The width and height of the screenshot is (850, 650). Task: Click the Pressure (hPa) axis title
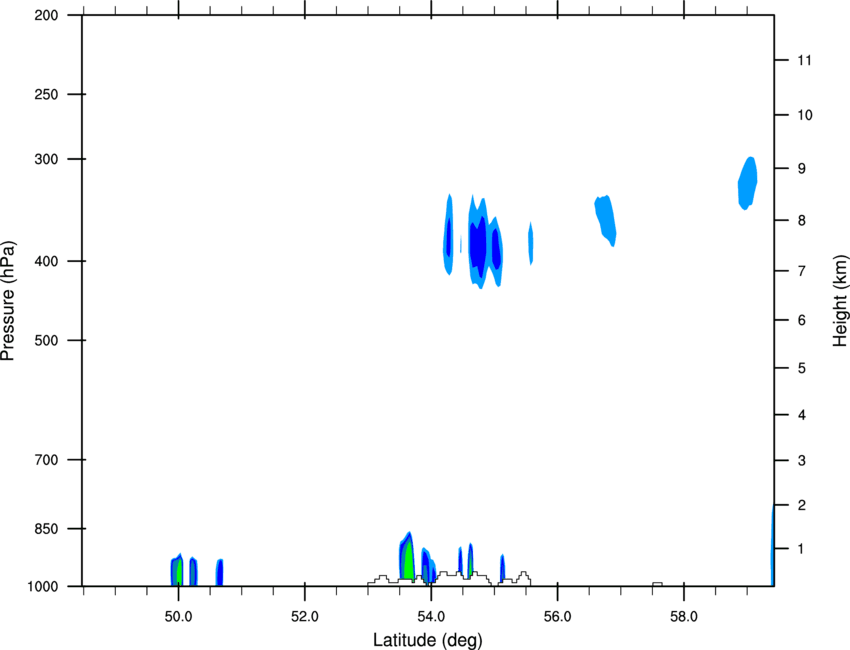[8, 301]
